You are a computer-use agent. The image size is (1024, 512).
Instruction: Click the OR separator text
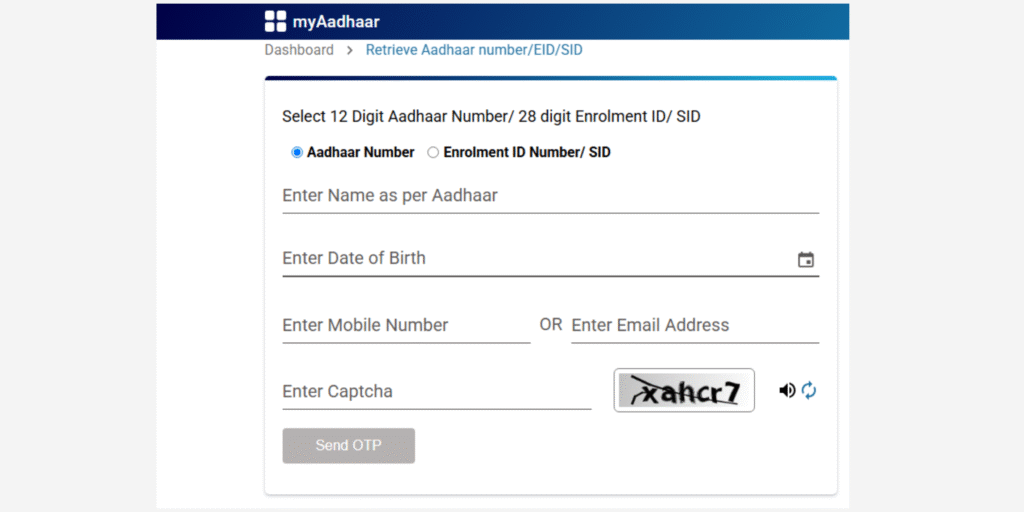coord(551,325)
